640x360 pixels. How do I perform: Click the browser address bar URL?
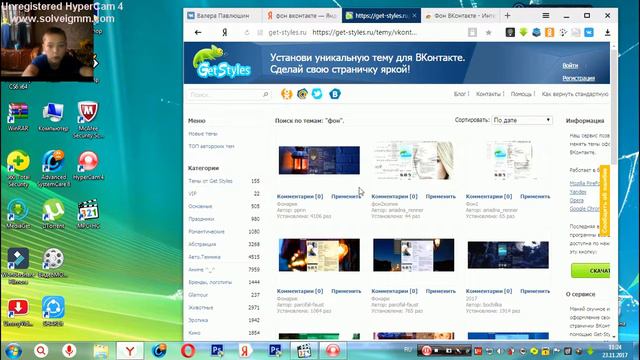click(364, 32)
